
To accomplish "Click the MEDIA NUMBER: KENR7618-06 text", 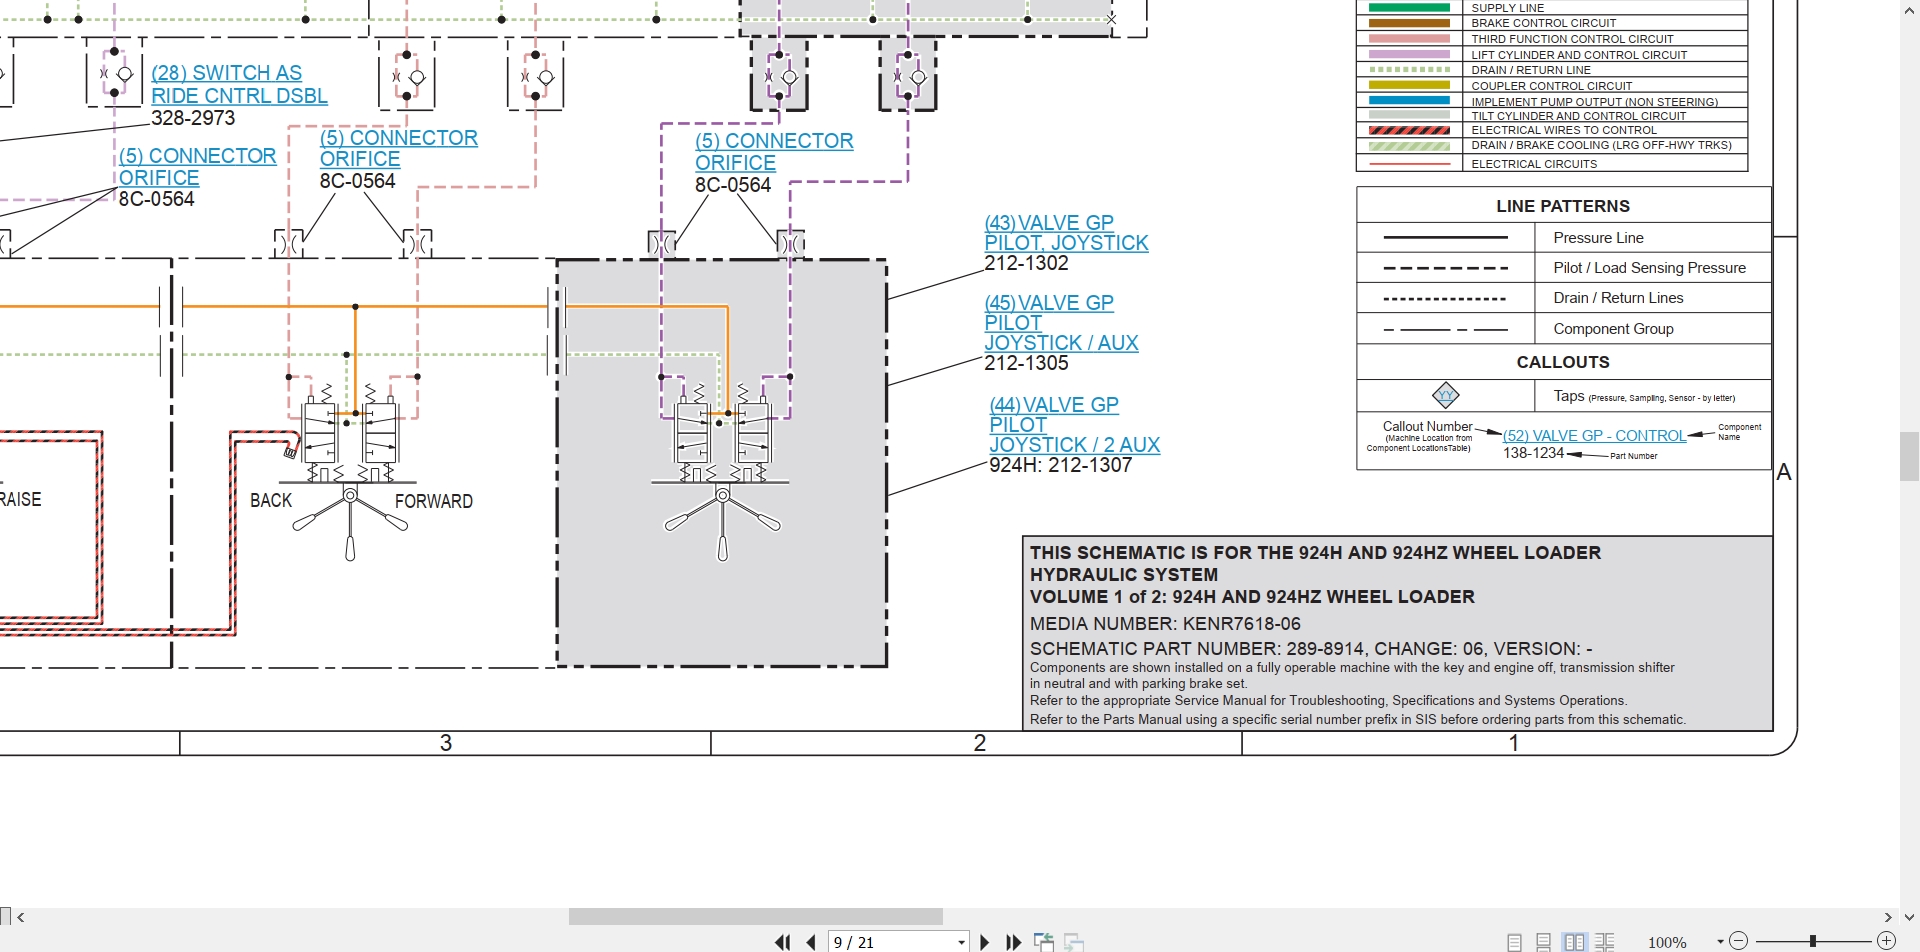I will pos(1165,624).
